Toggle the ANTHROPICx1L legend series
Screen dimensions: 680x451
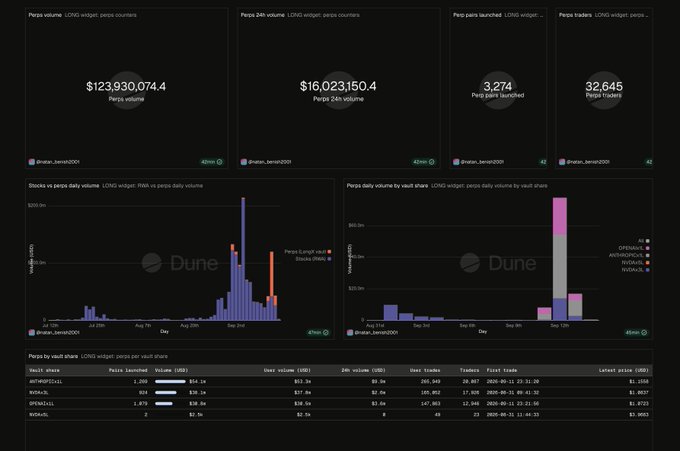coord(629,255)
